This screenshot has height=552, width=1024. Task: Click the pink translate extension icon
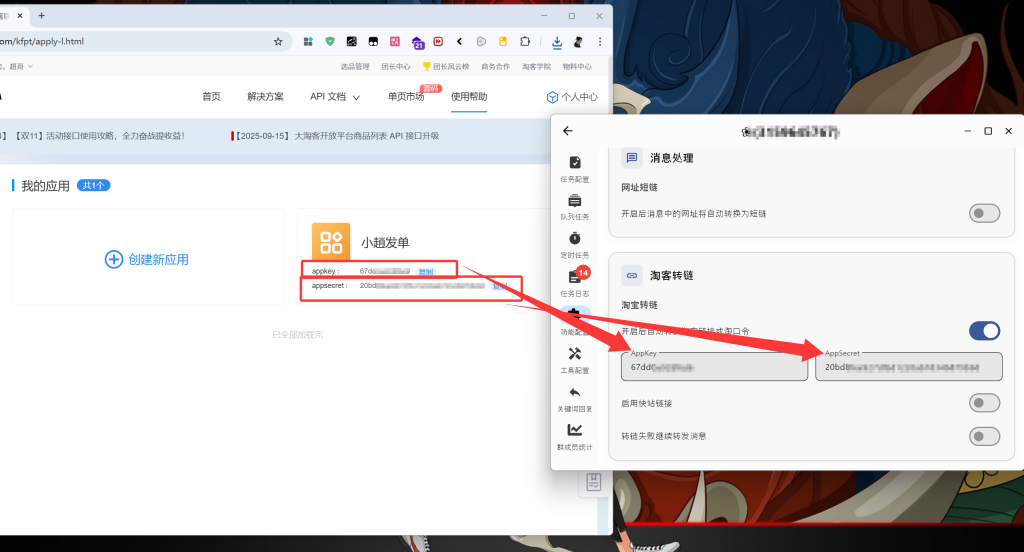(x=395, y=41)
